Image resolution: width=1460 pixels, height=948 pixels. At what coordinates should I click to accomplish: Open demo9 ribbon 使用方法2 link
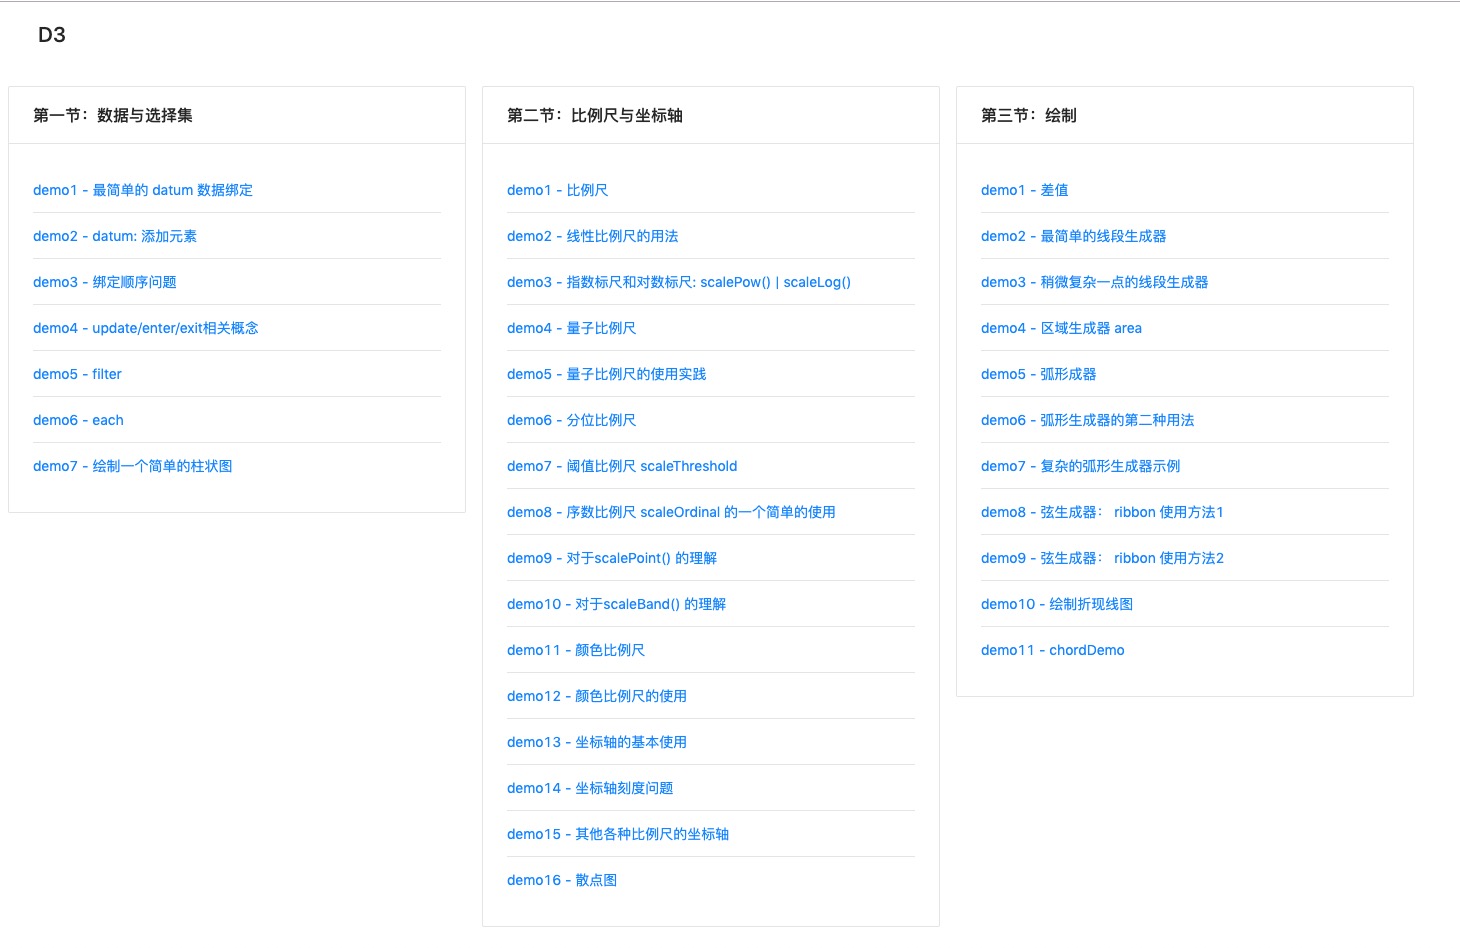click(1102, 558)
